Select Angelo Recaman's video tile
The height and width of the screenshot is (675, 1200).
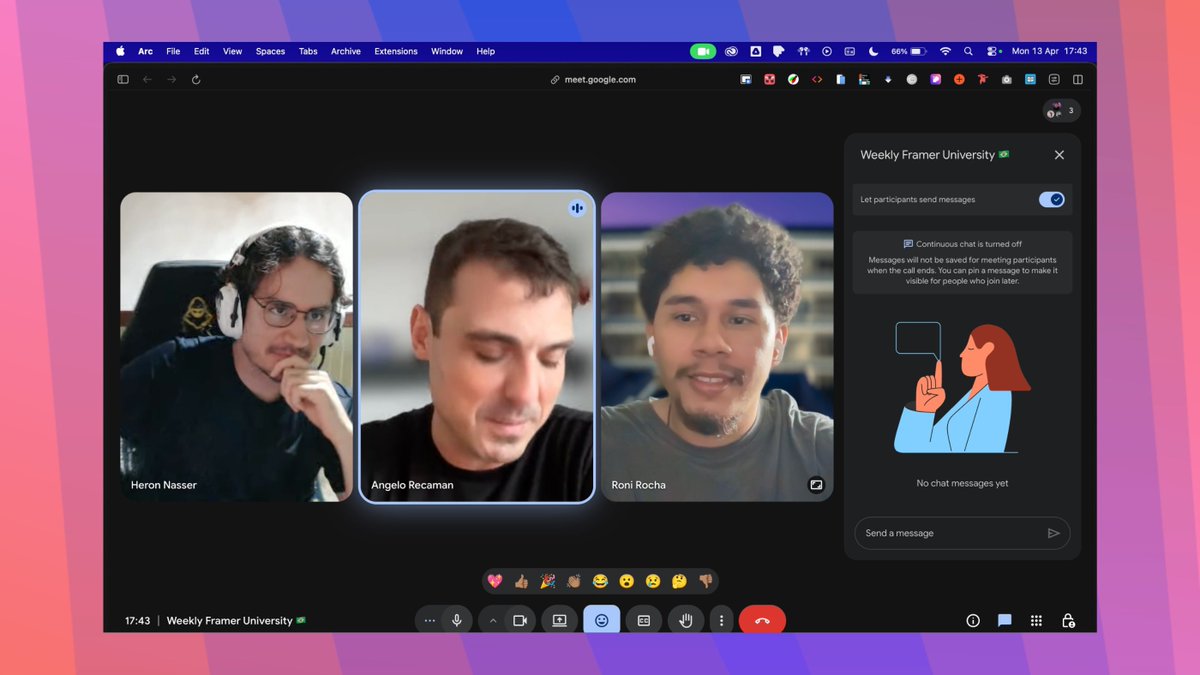(477, 347)
